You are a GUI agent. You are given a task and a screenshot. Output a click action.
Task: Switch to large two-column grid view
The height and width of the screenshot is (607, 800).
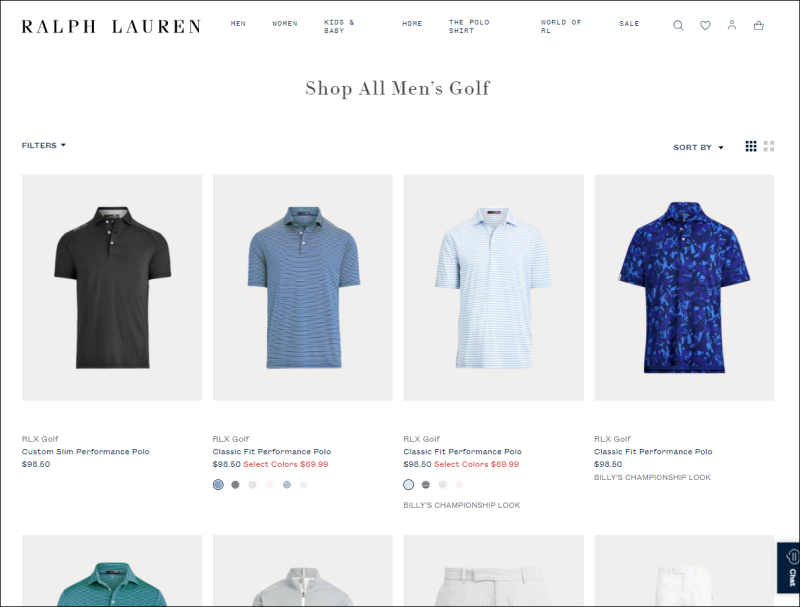pos(769,146)
